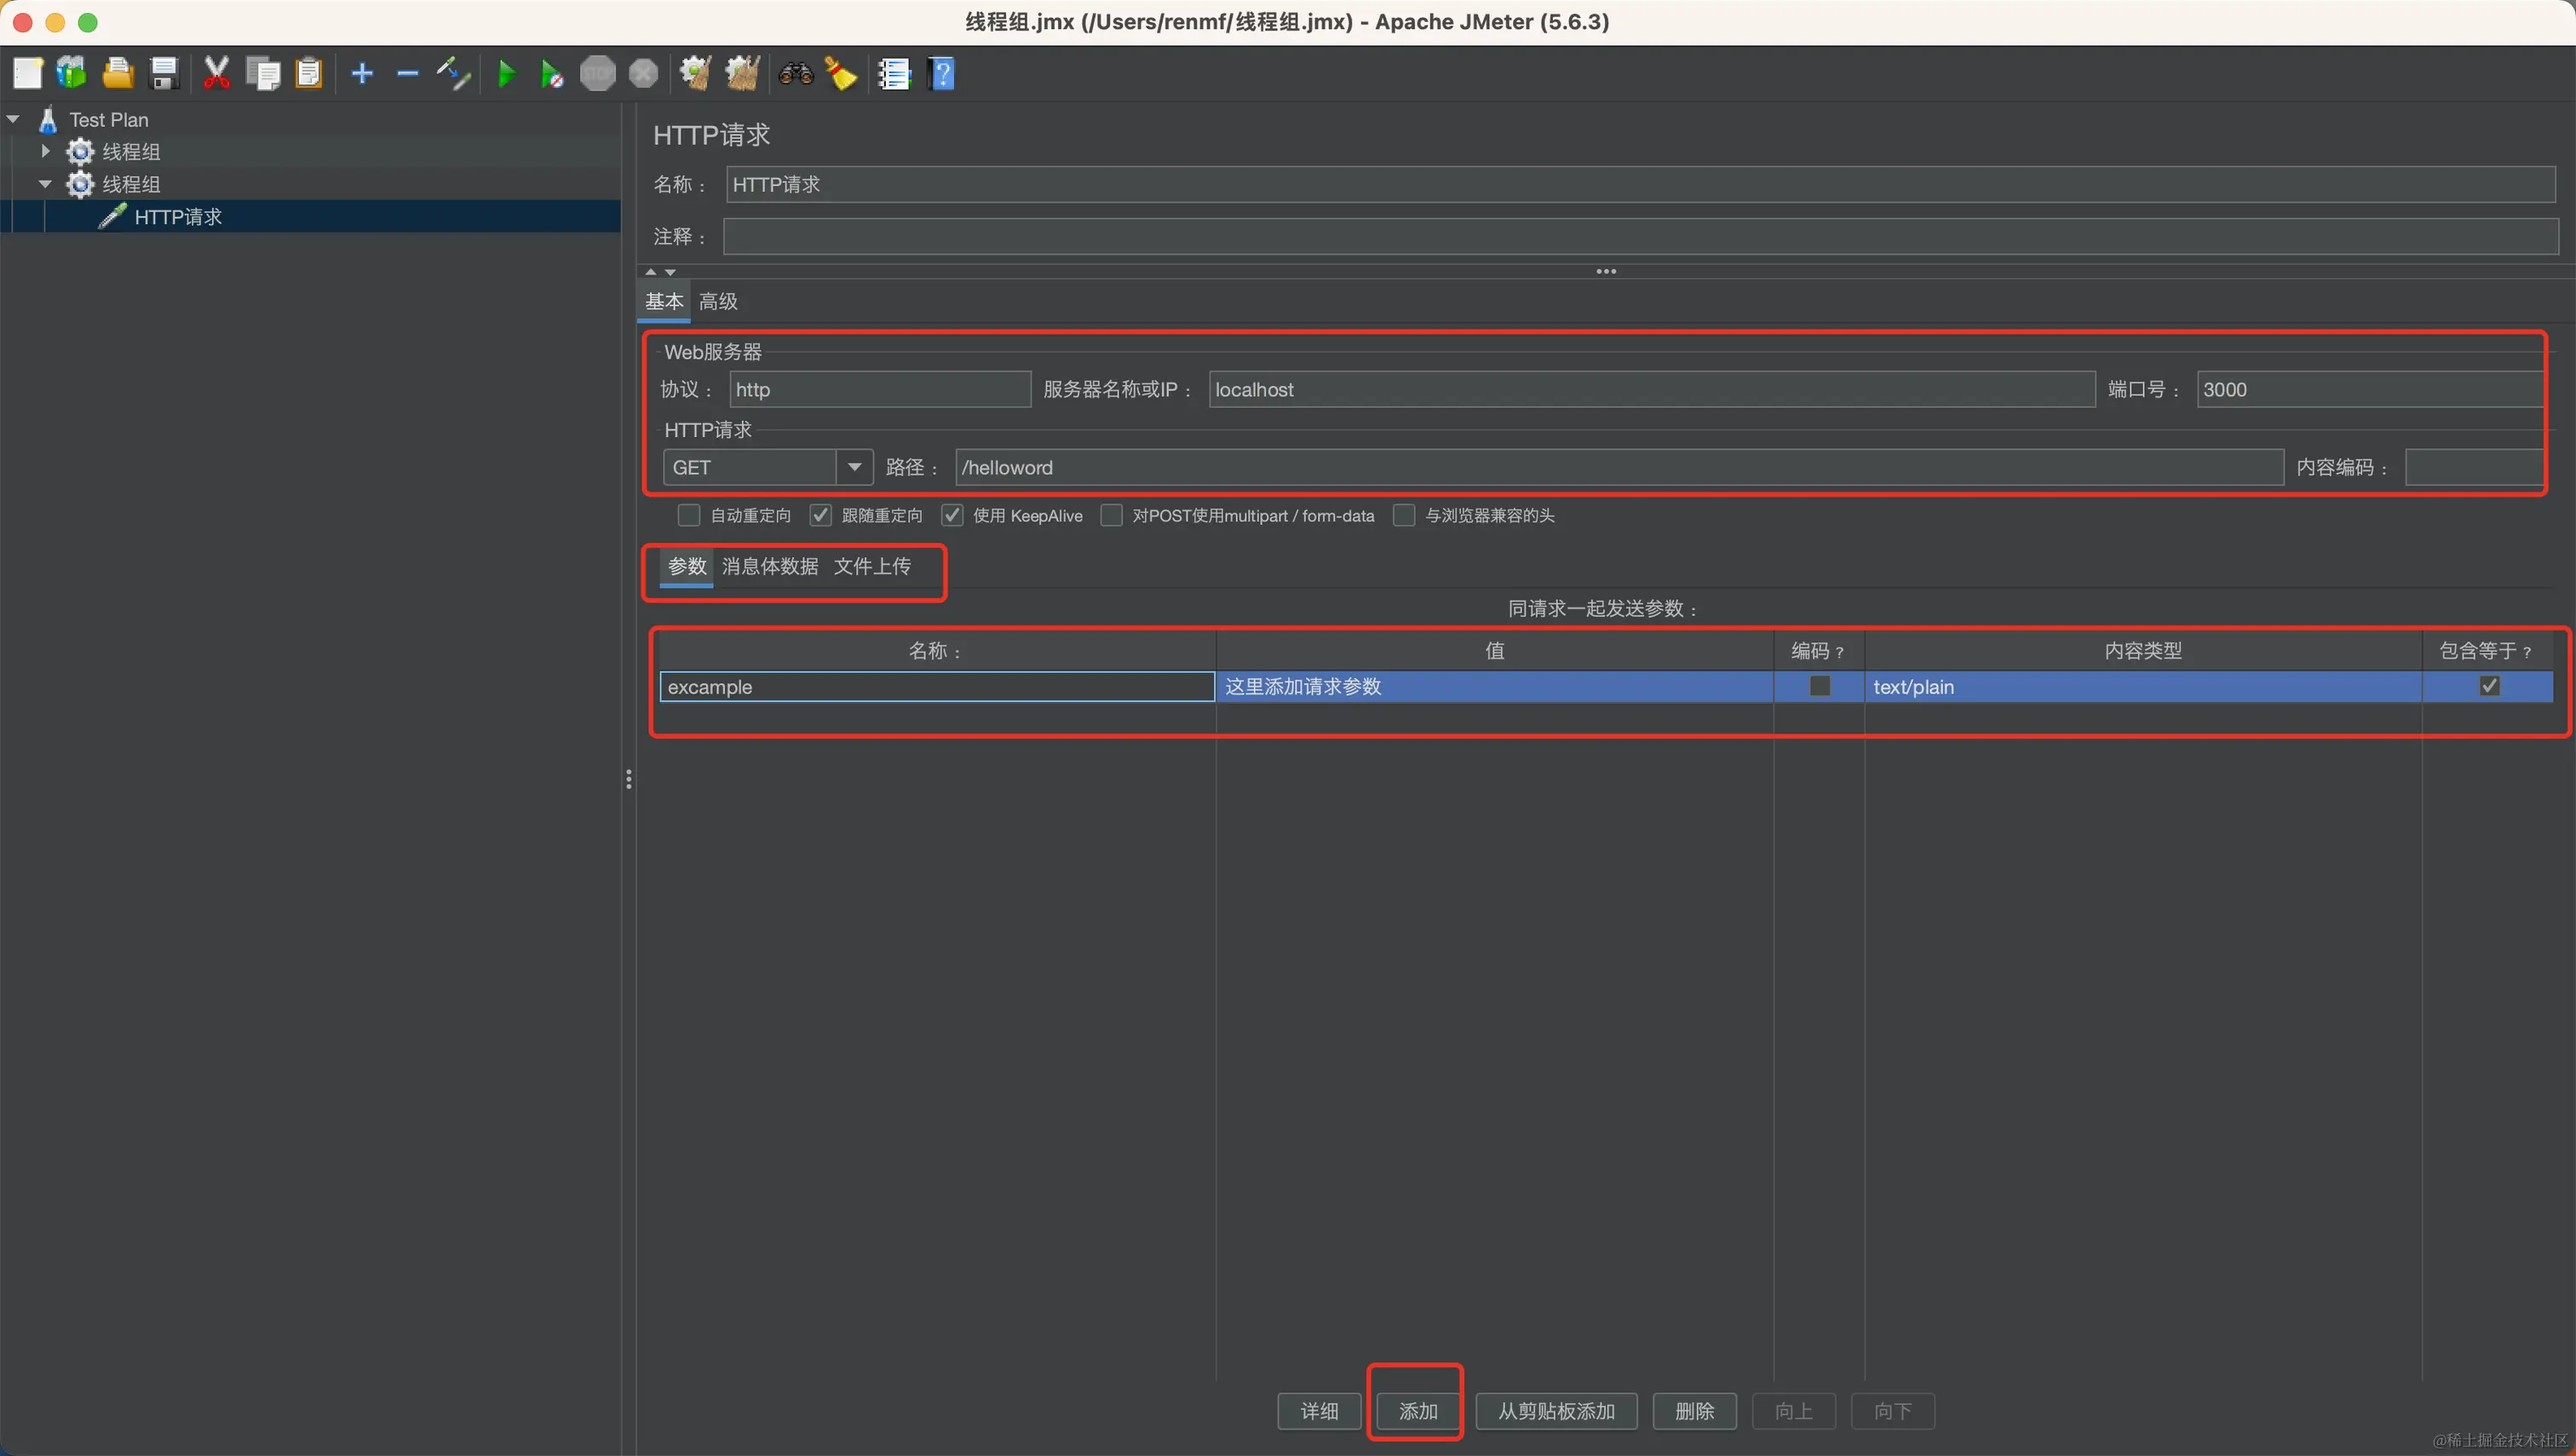The width and height of the screenshot is (2576, 1456).
Task: Click the Shutdown test icon
Action: (644, 73)
